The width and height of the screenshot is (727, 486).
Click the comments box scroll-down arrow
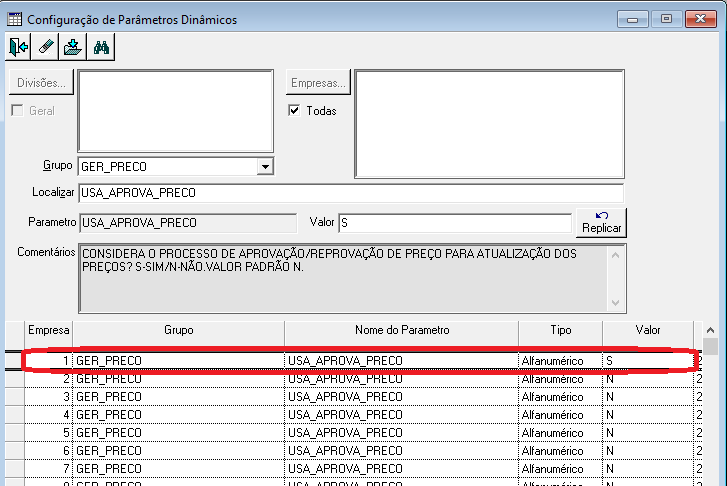pyautogui.click(x=616, y=303)
